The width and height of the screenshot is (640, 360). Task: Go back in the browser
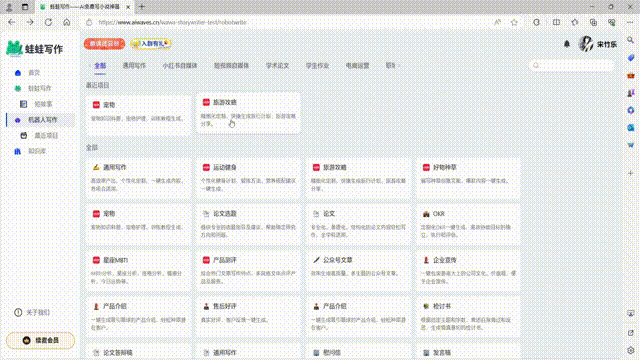(12, 22)
